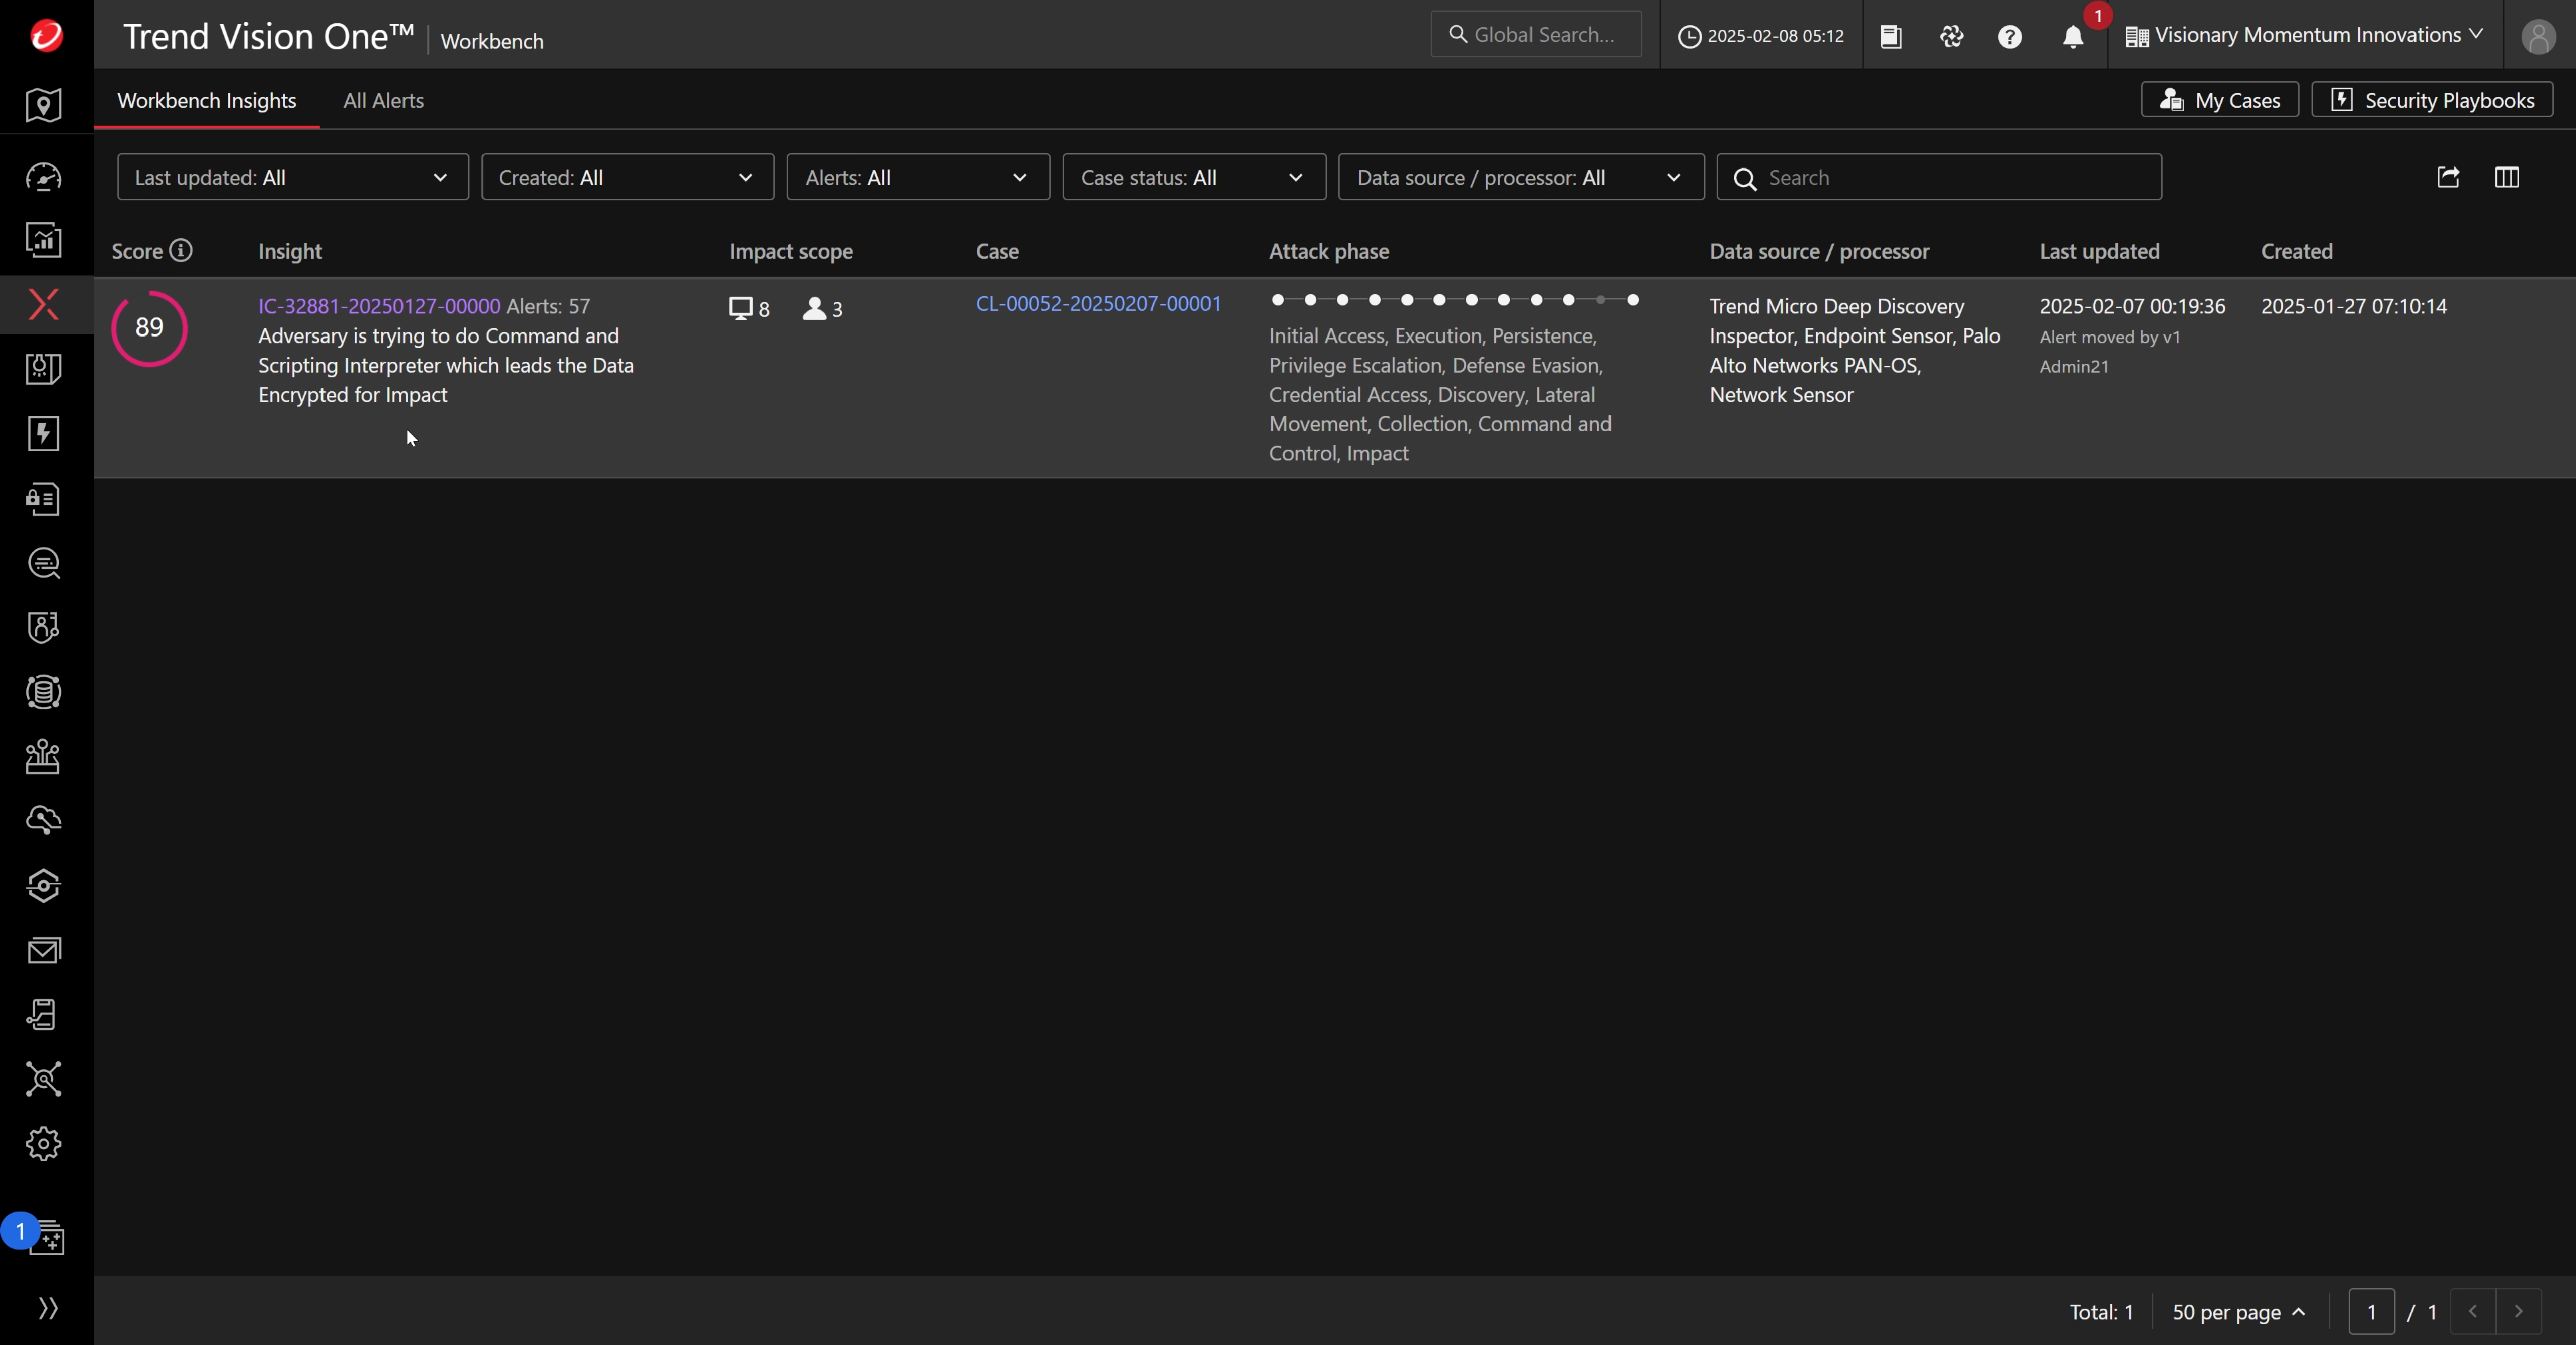
Task: Open the Created filter dropdown
Action: click(x=628, y=177)
